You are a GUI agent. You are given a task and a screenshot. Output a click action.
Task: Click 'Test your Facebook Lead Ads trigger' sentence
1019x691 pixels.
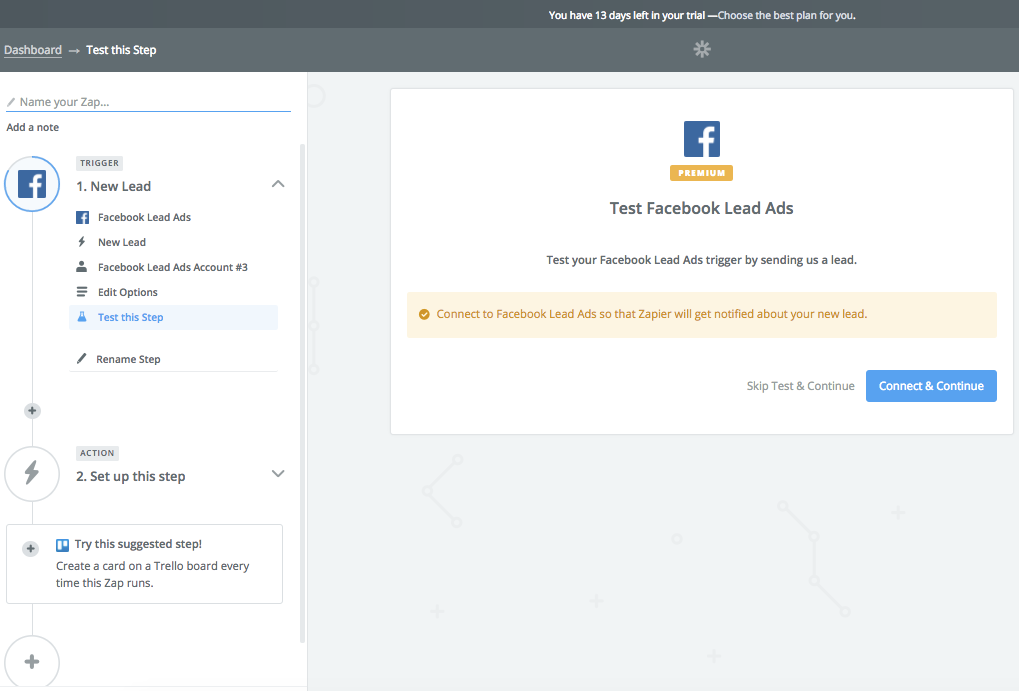tap(702, 260)
